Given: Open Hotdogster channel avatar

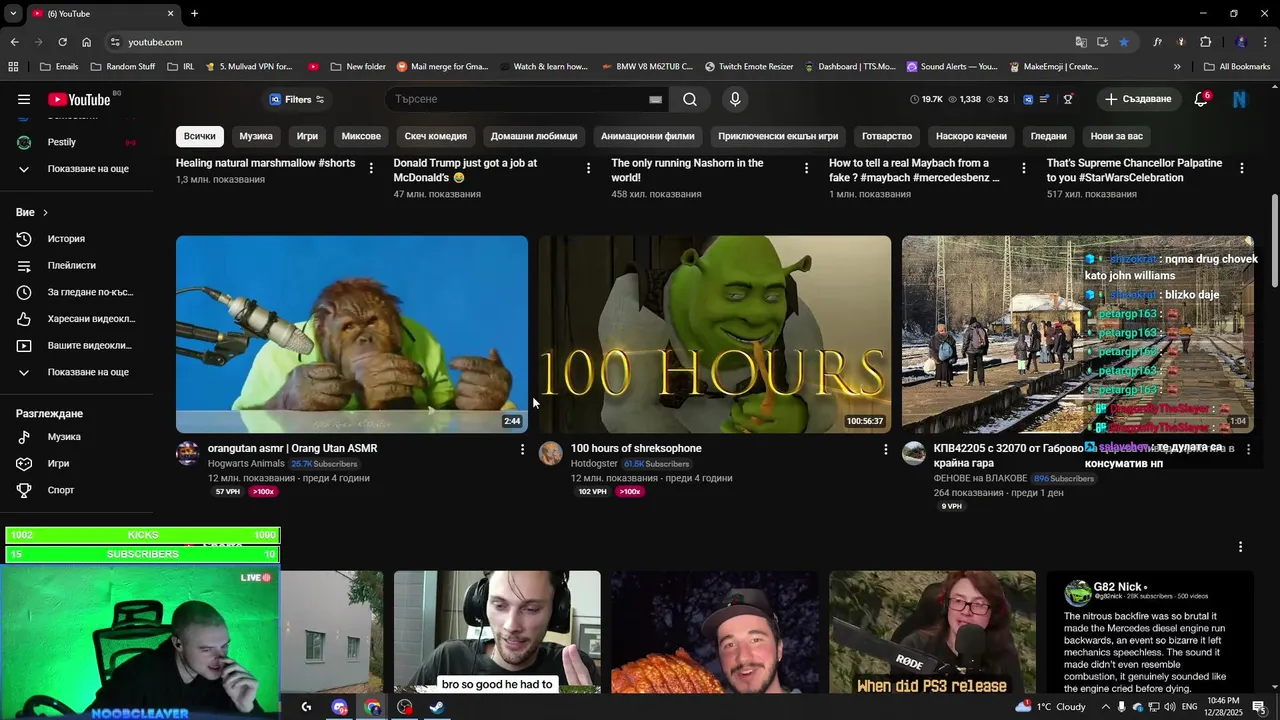Looking at the screenshot, I should coord(550,454).
